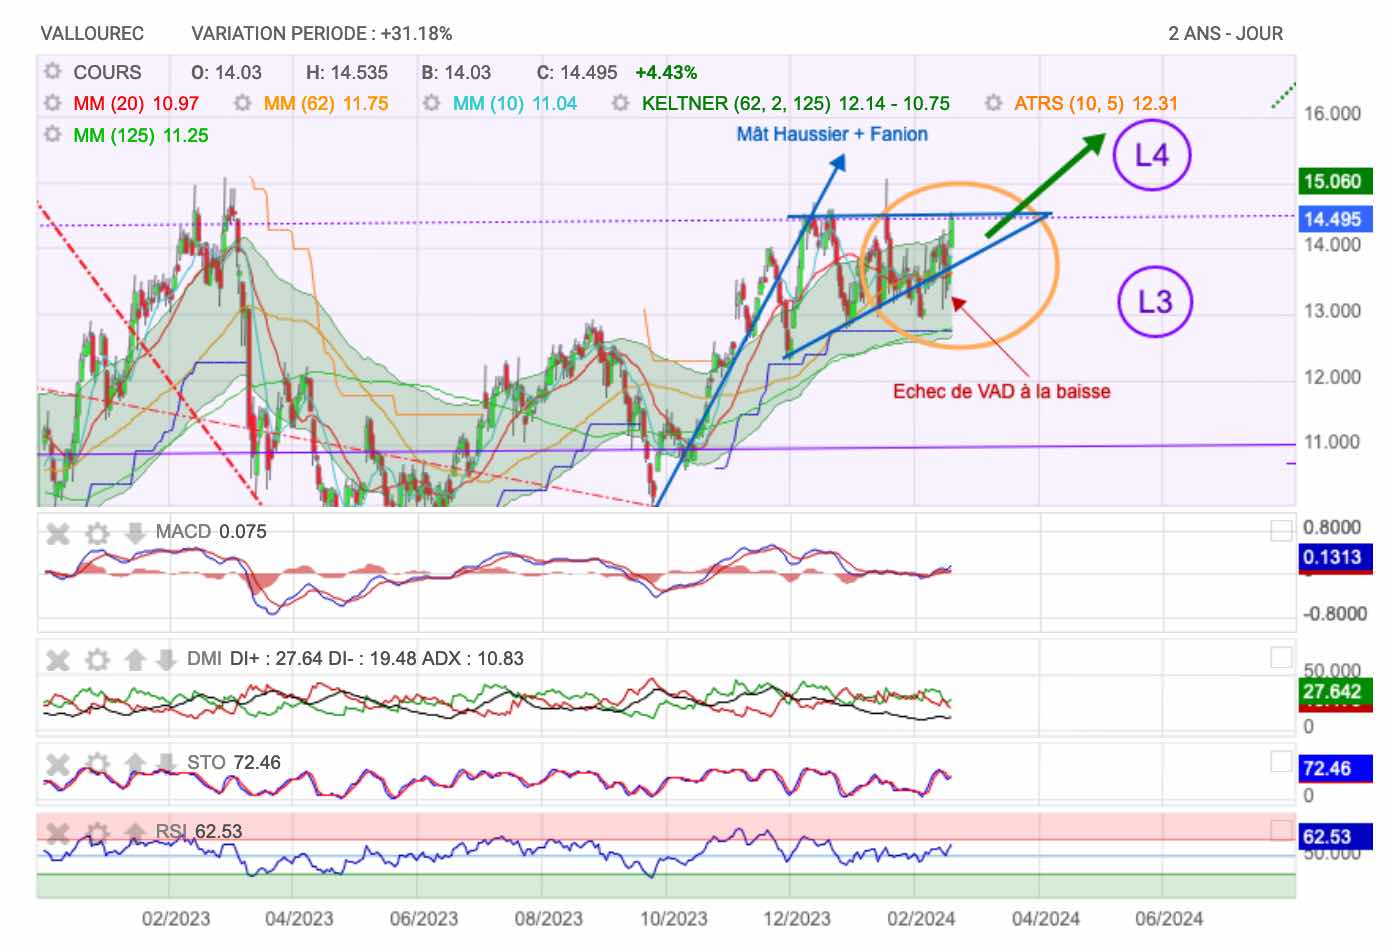1390x946 pixels.
Task: Open MACD panel settings gear
Action: [97, 533]
